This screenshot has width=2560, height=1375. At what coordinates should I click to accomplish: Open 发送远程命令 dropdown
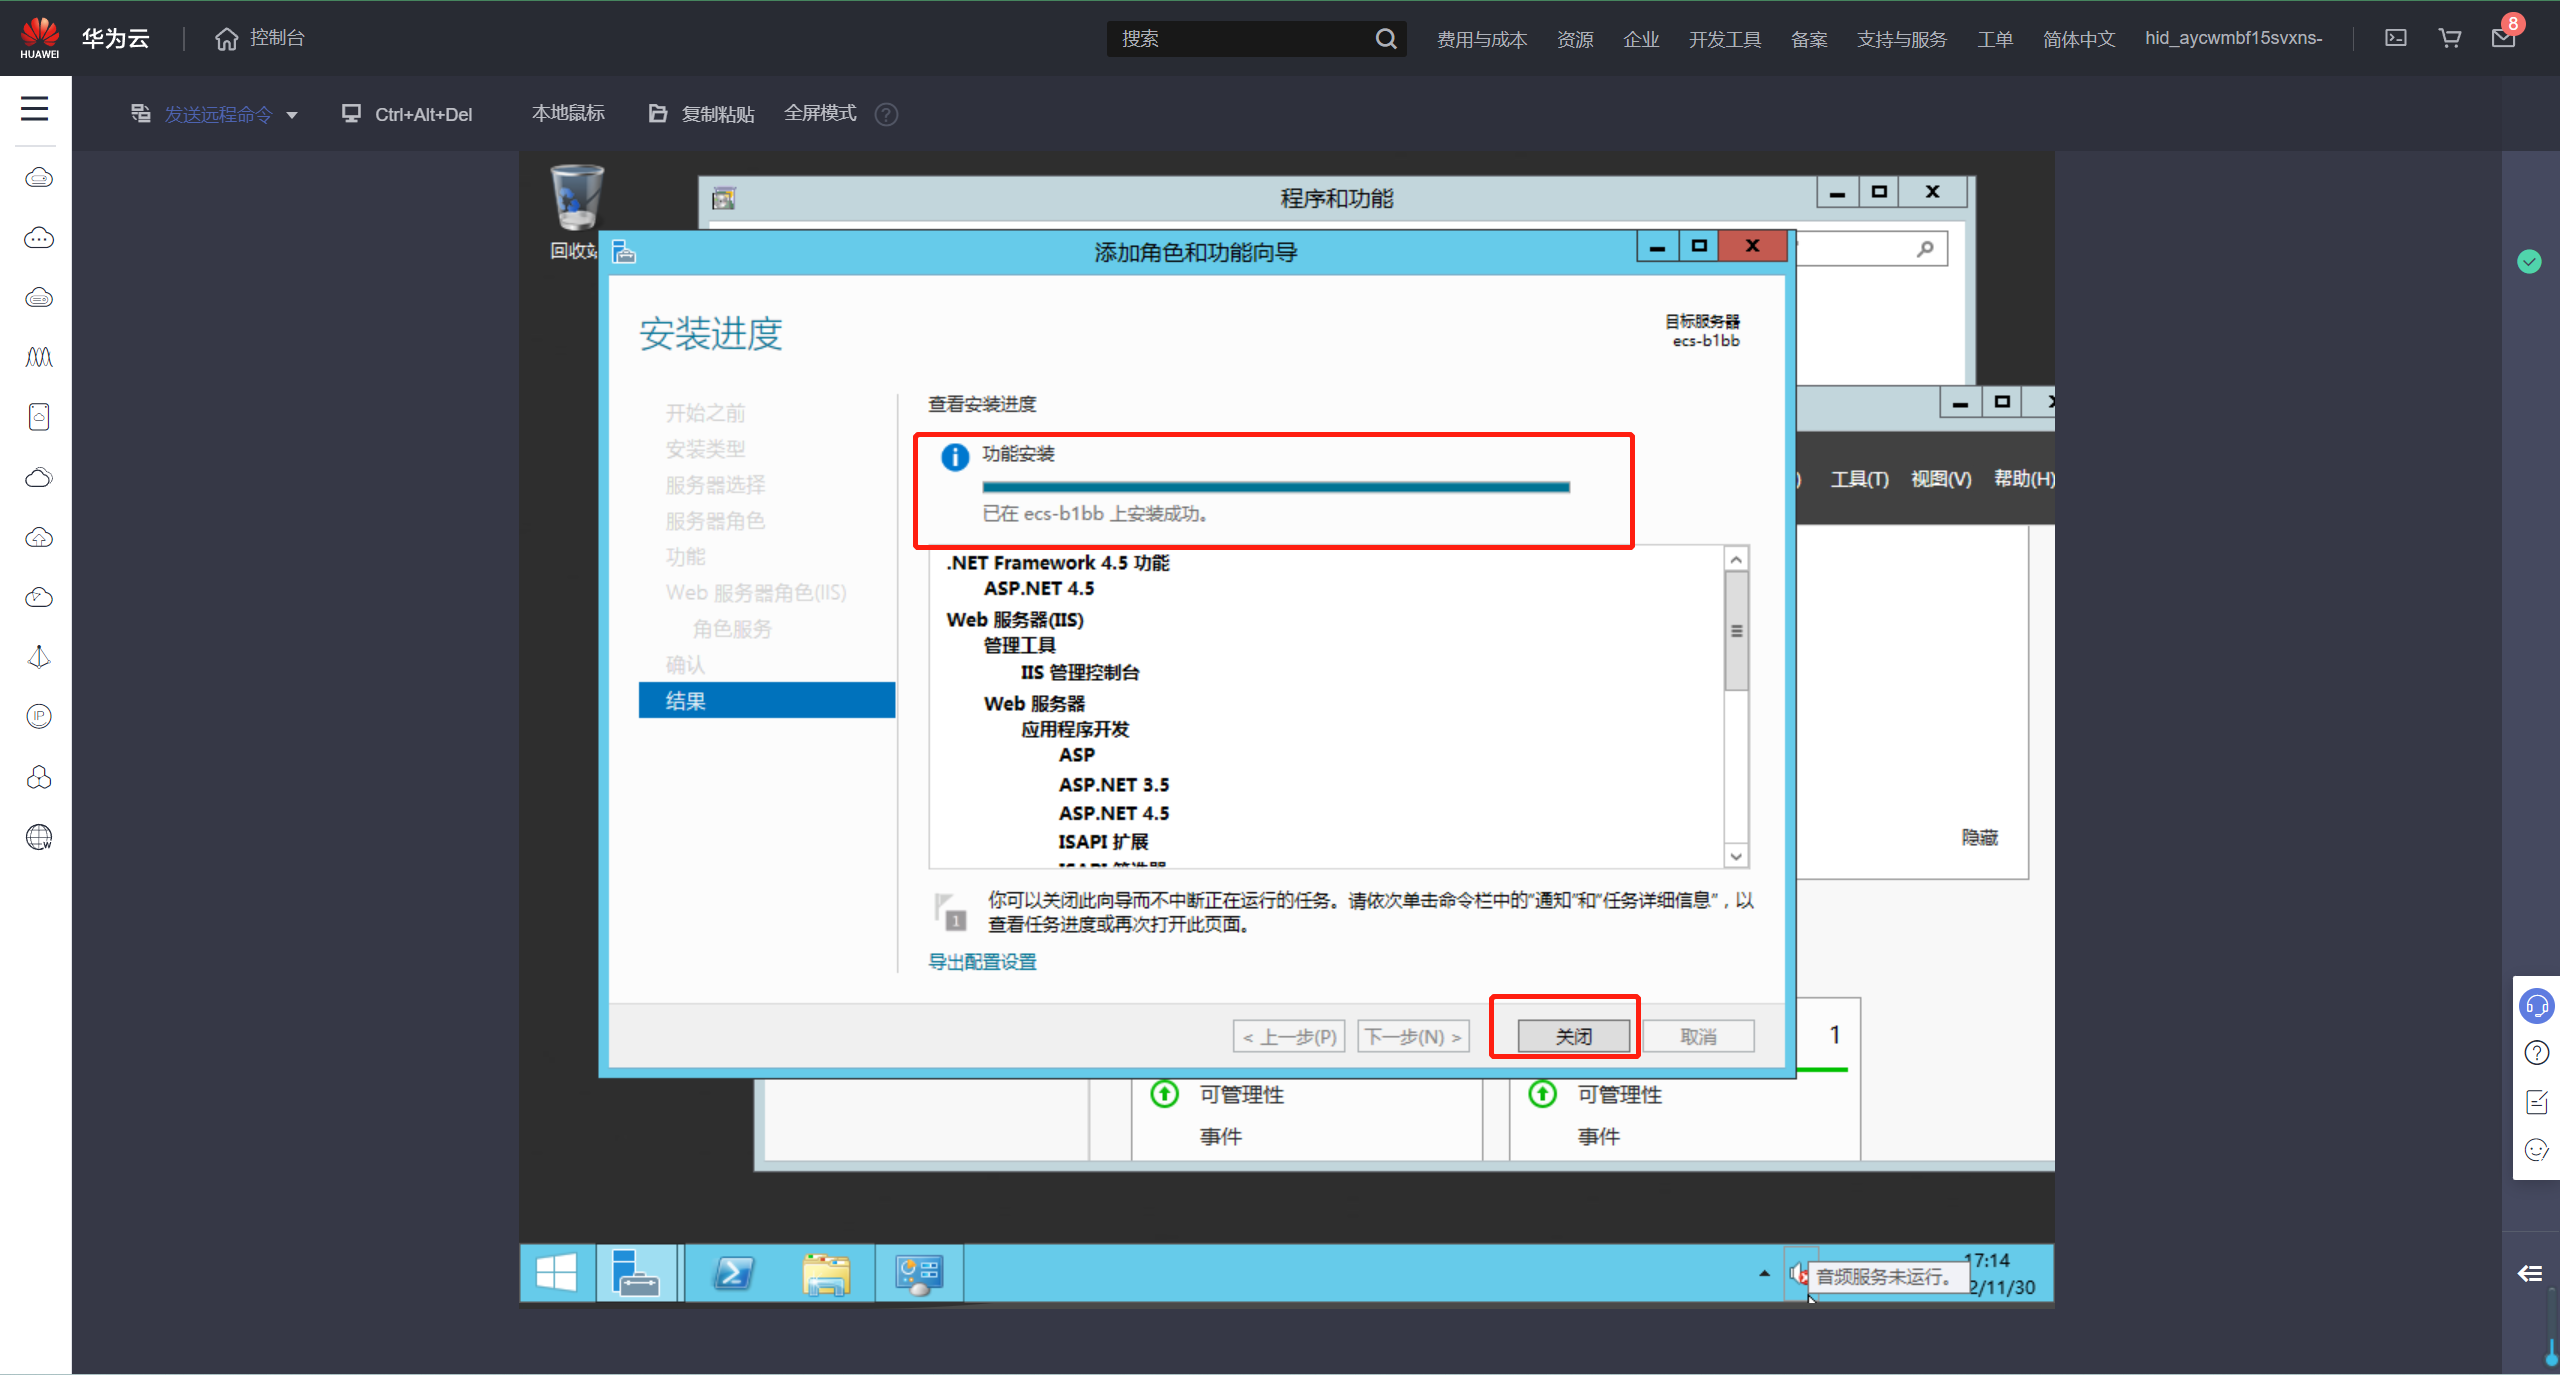[215, 114]
